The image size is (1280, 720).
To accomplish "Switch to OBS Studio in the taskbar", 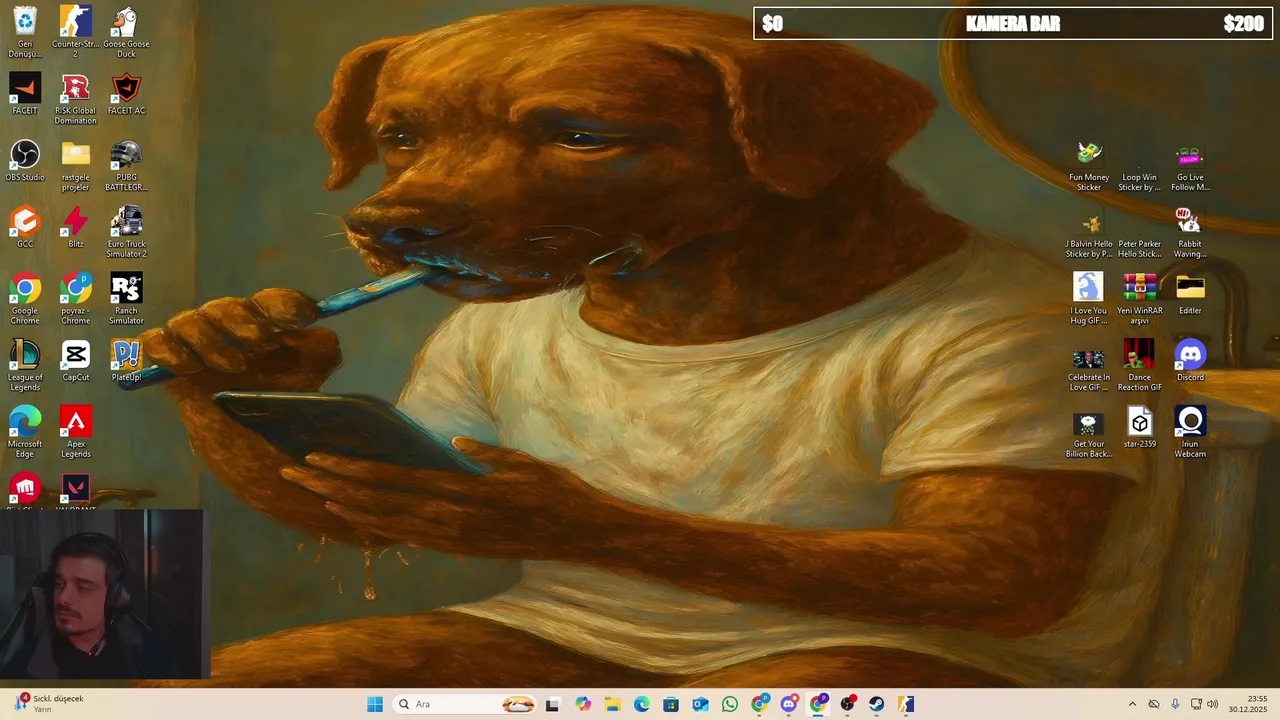I will point(848,704).
